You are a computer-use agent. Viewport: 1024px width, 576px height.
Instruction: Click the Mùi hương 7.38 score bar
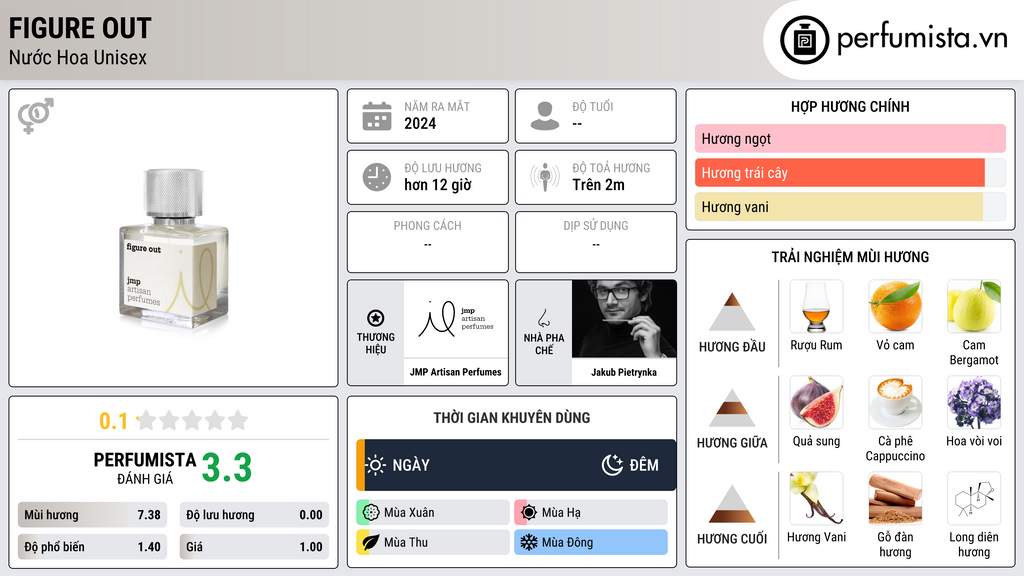tap(92, 515)
